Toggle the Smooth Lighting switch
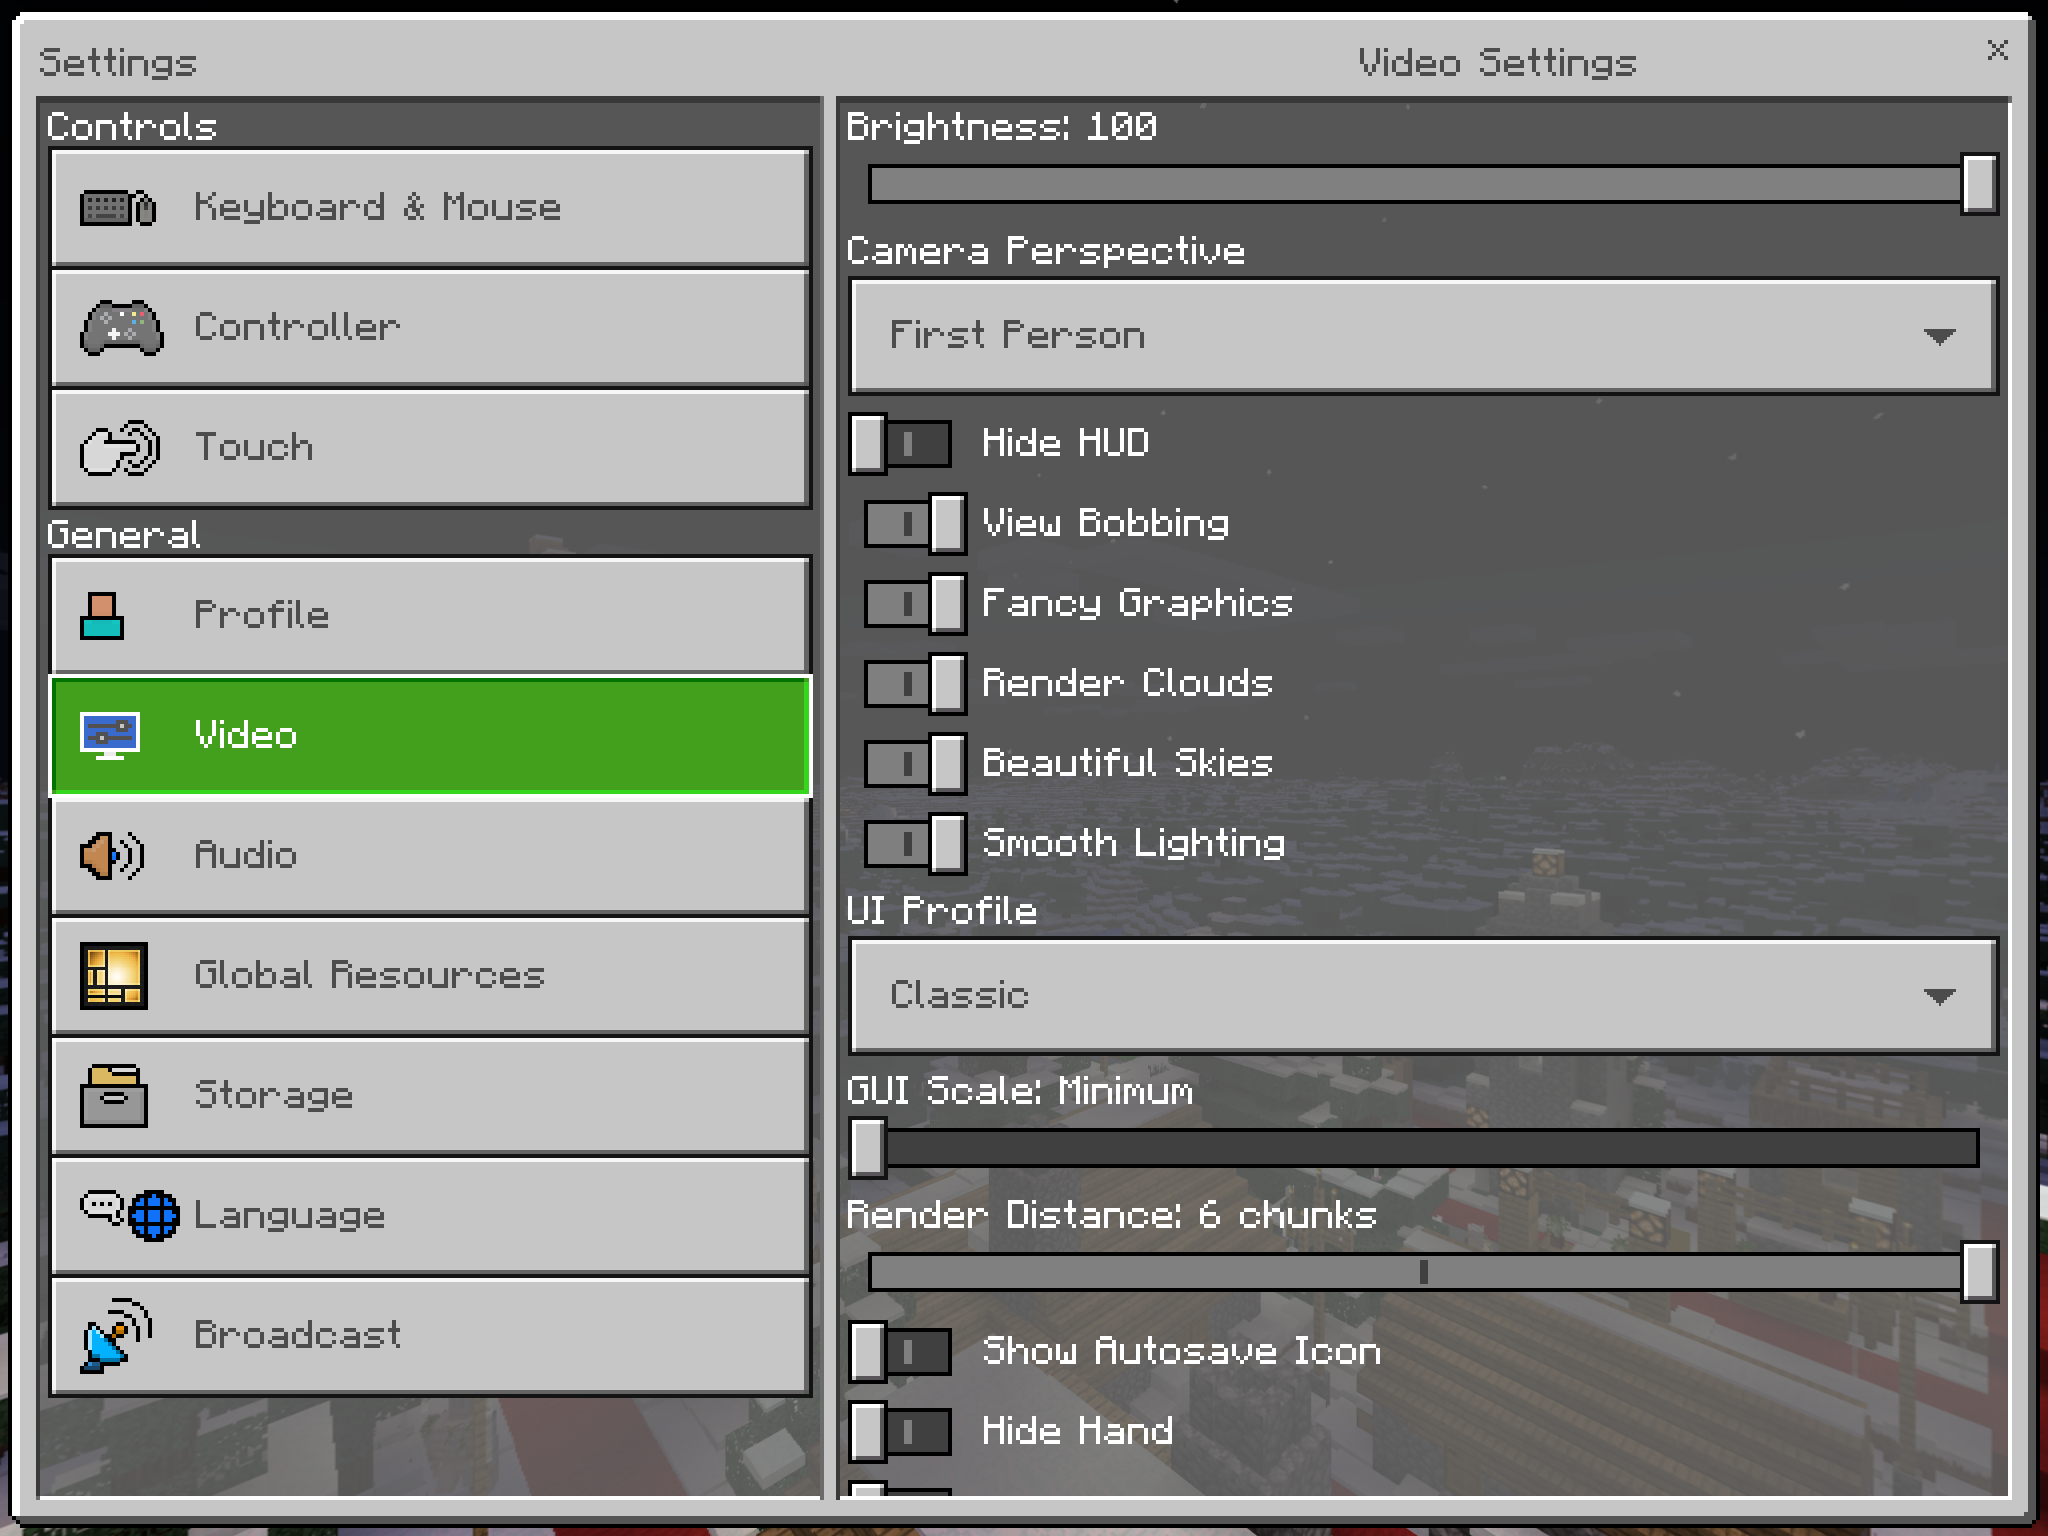 click(915, 843)
